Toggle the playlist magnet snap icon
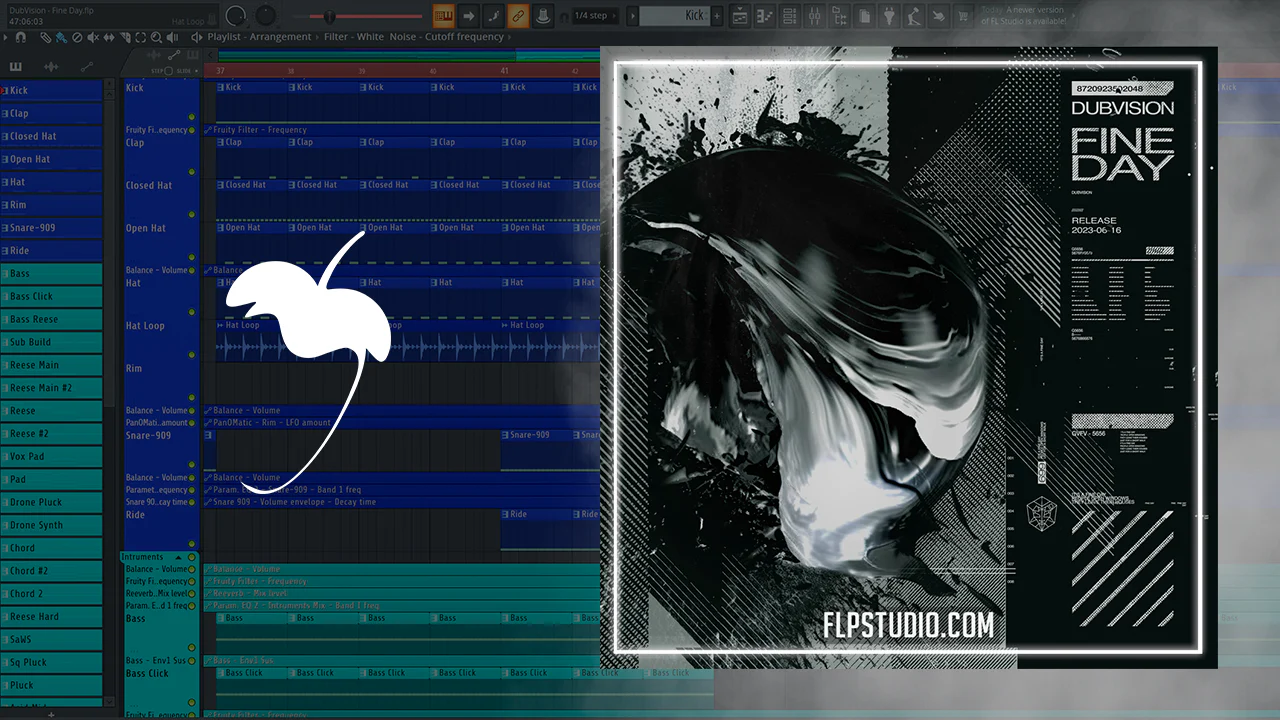The height and width of the screenshot is (720, 1280). point(21,37)
